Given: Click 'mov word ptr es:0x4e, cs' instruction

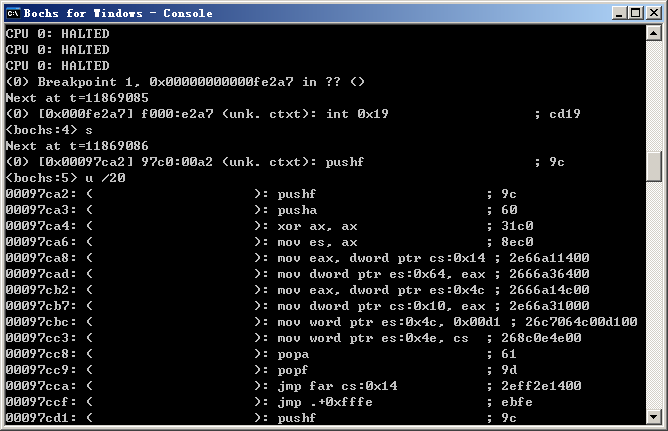Looking at the screenshot, I should (373, 338).
